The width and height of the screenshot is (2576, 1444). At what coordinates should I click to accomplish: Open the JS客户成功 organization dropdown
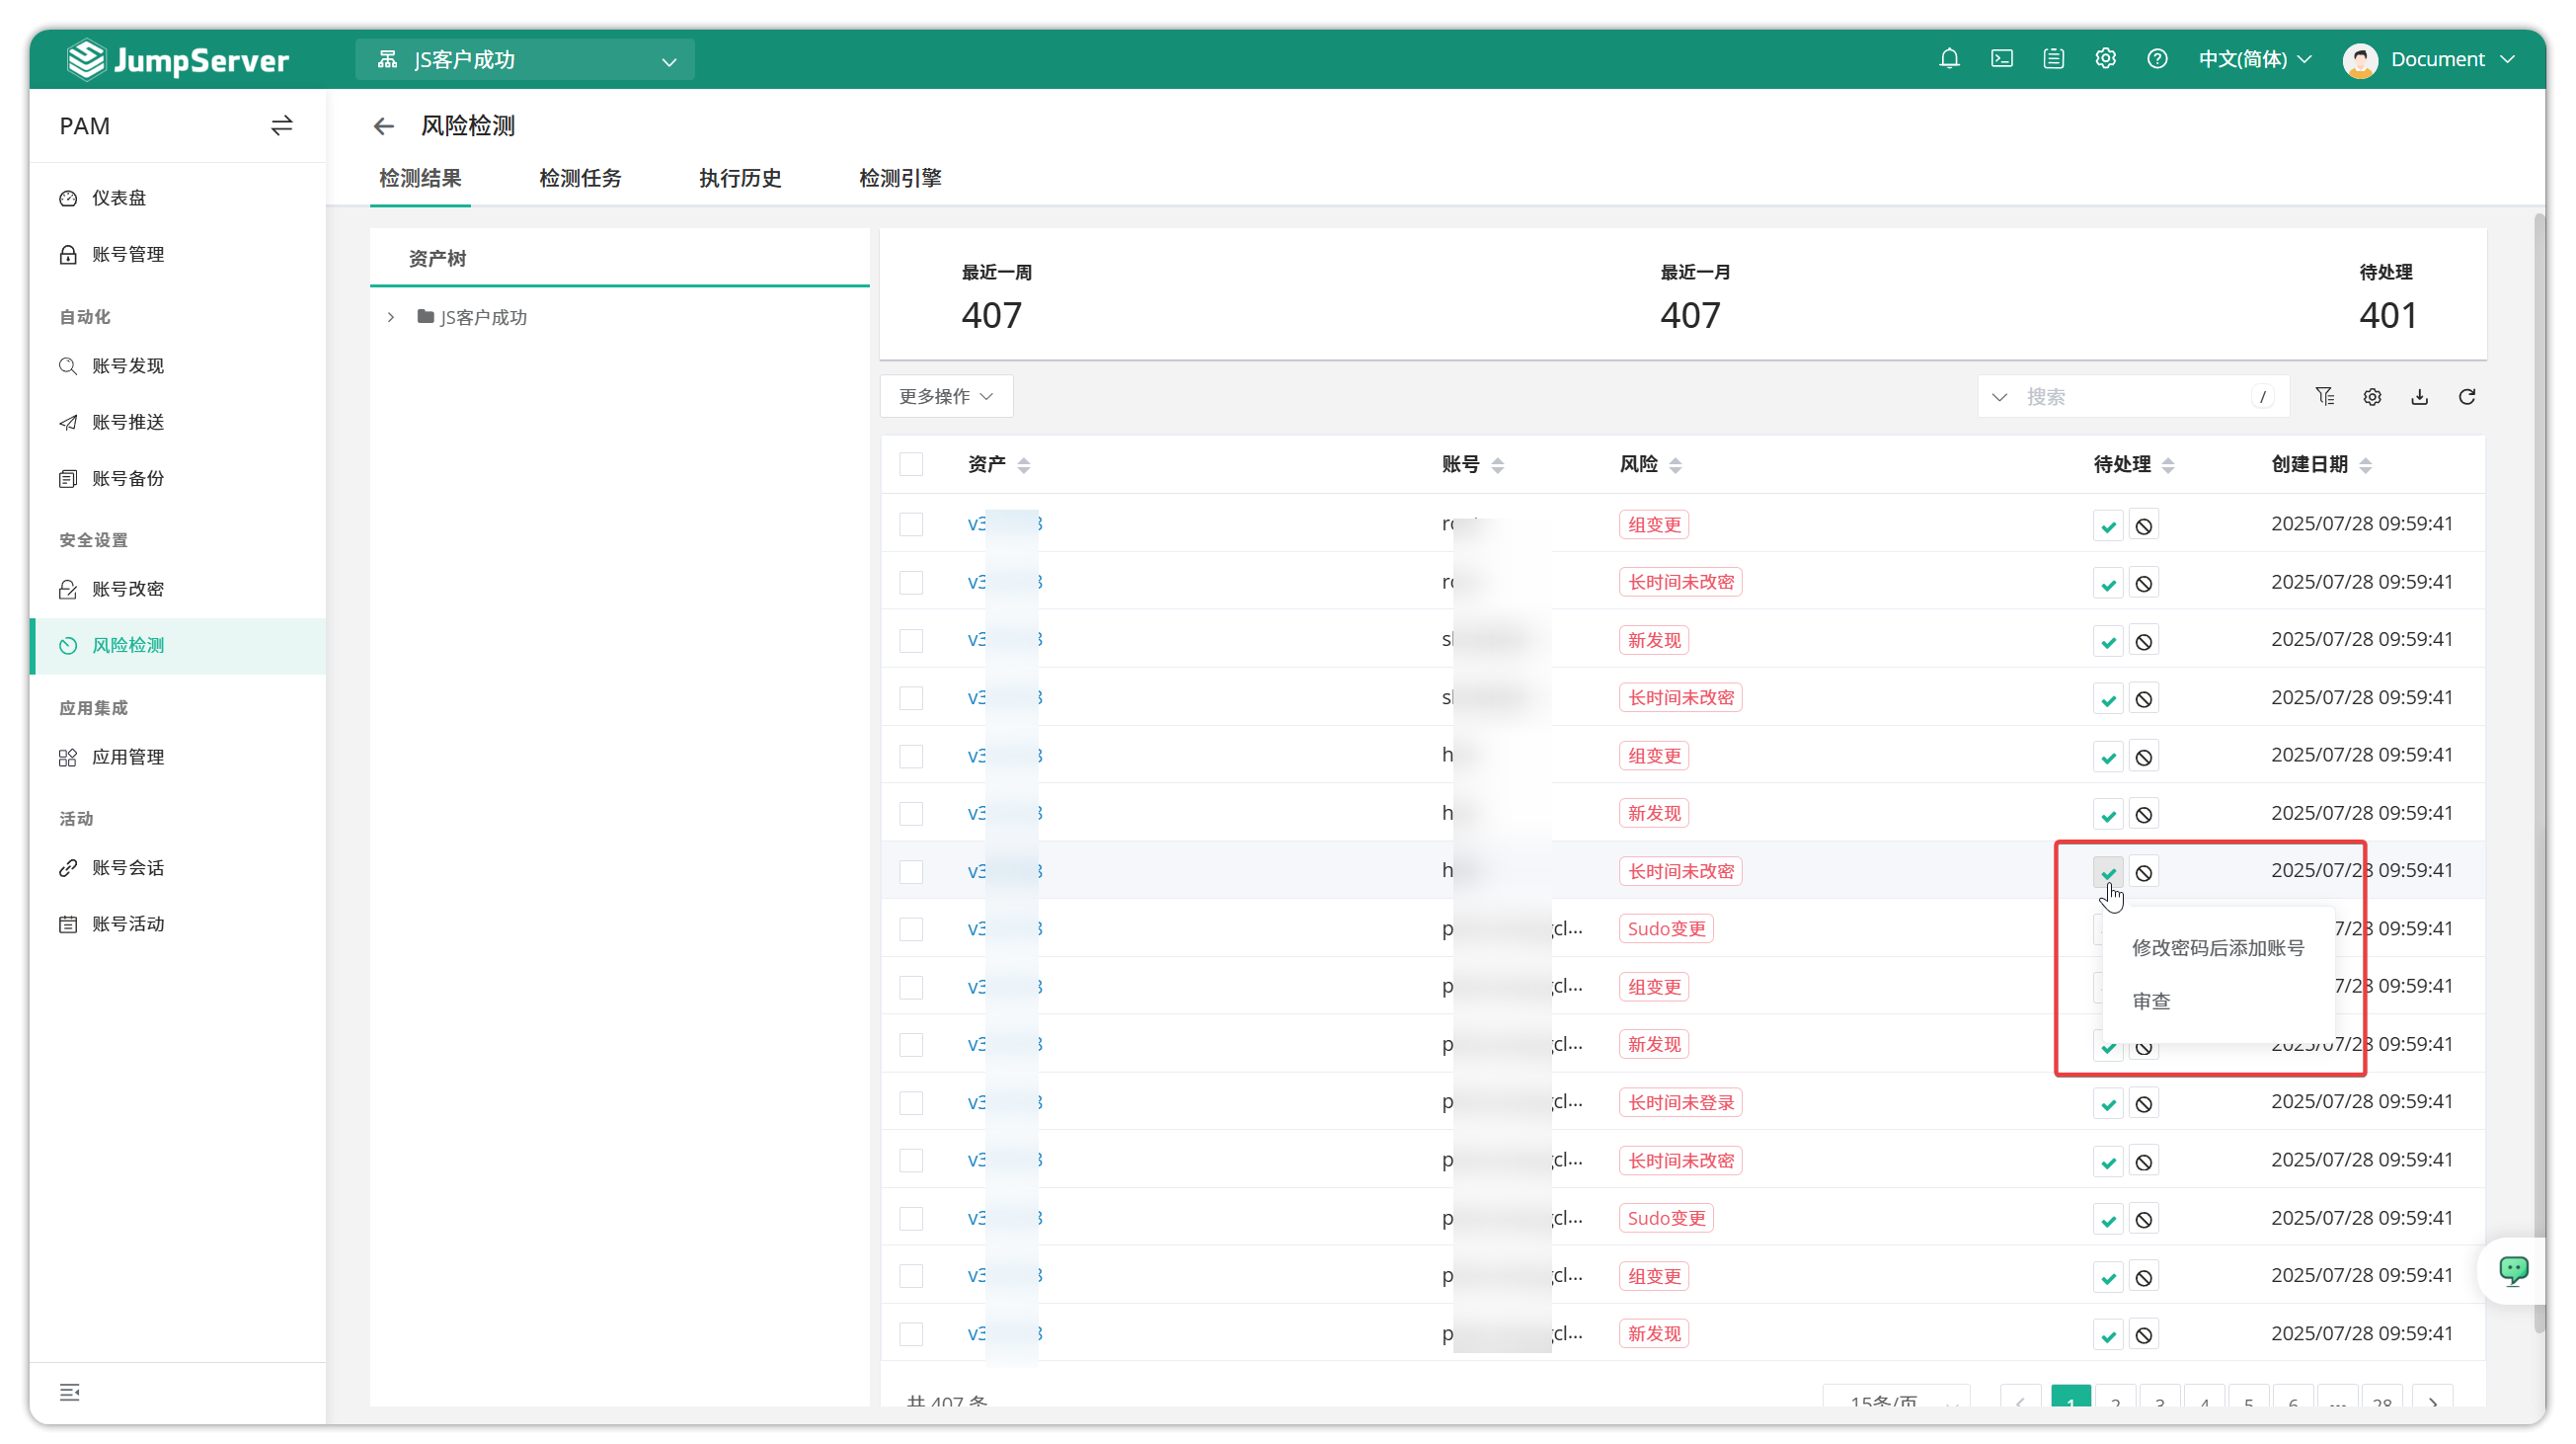pos(525,60)
